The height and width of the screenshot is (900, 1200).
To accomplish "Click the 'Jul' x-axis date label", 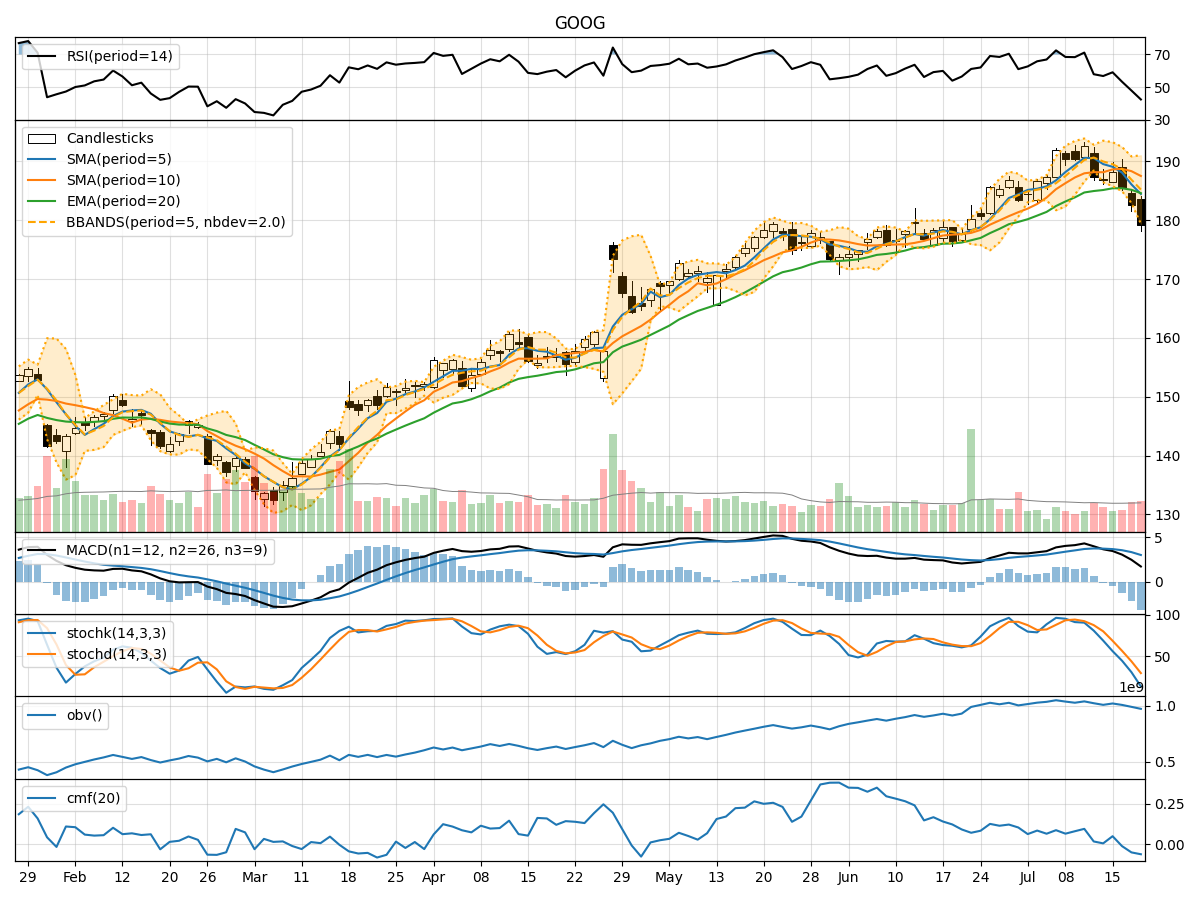I will 1024,876.
